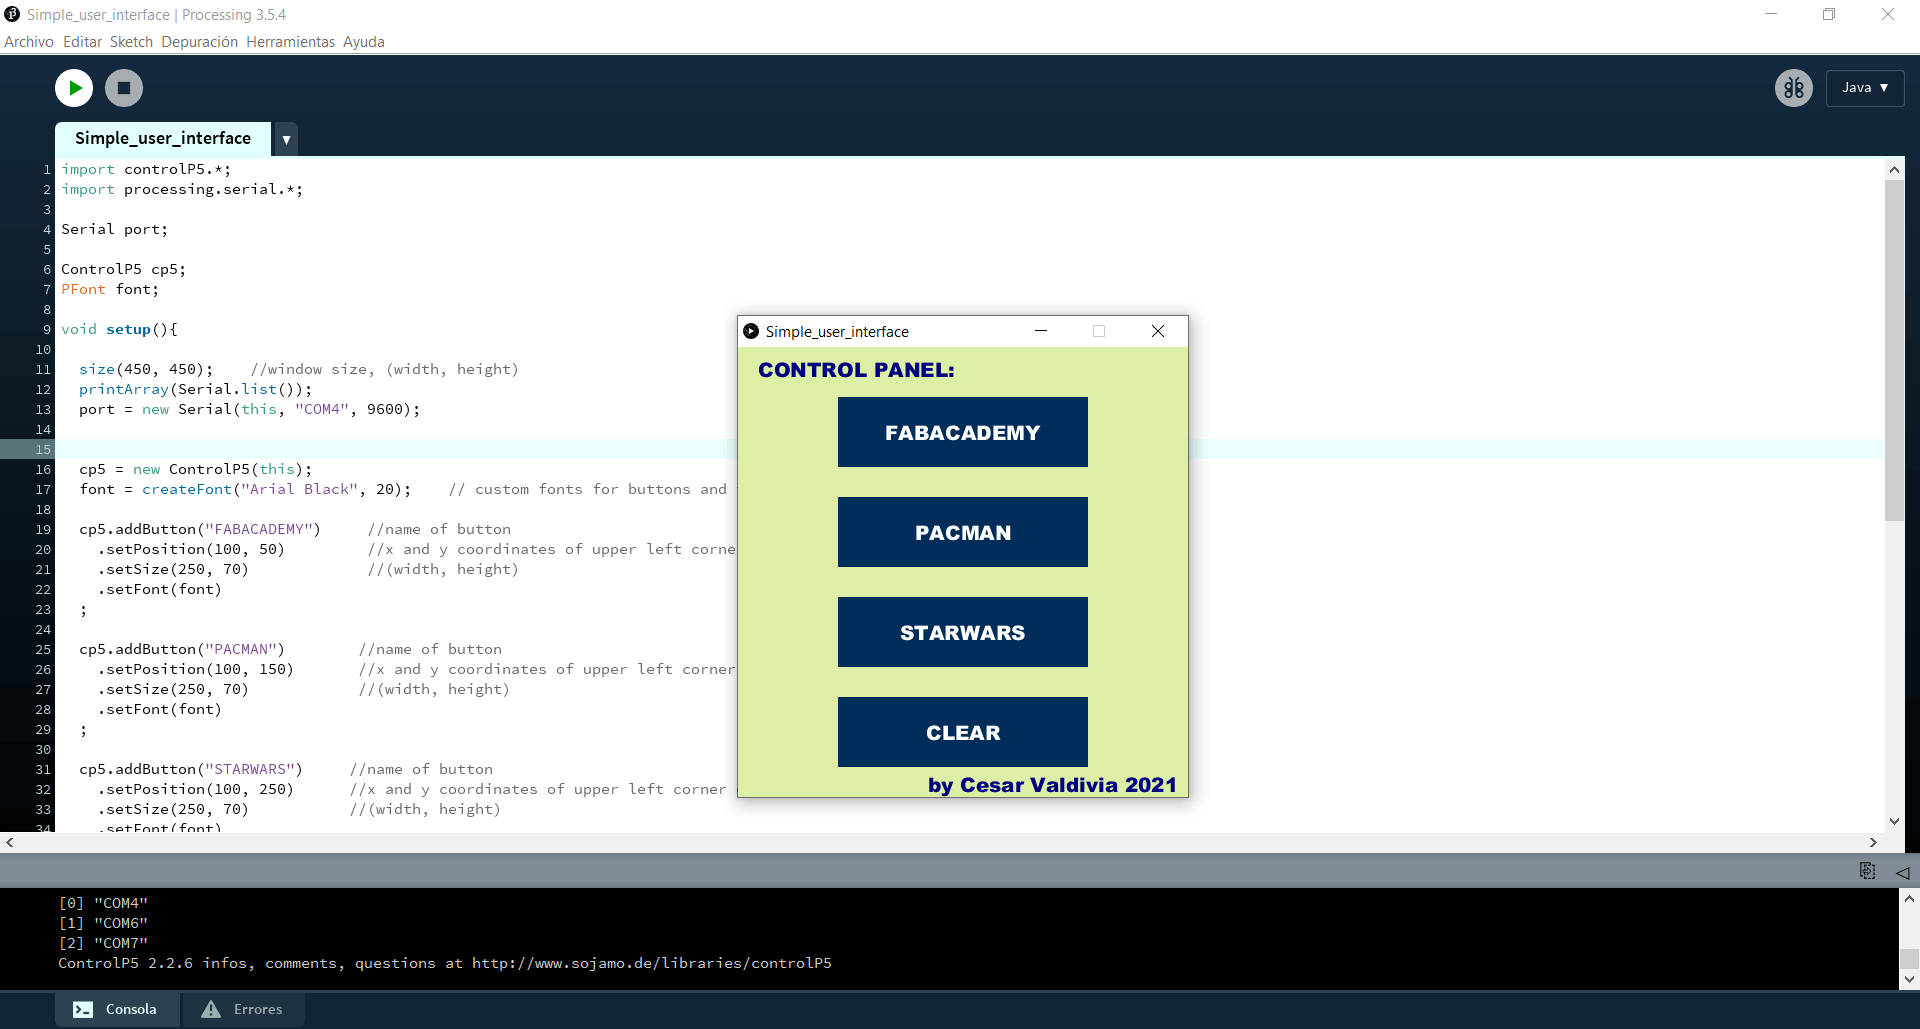Image resolution: width=1920 pixels, height=1029 pixels.
Task: Open the Sketch menu
Action: click(x=131, y=42)
